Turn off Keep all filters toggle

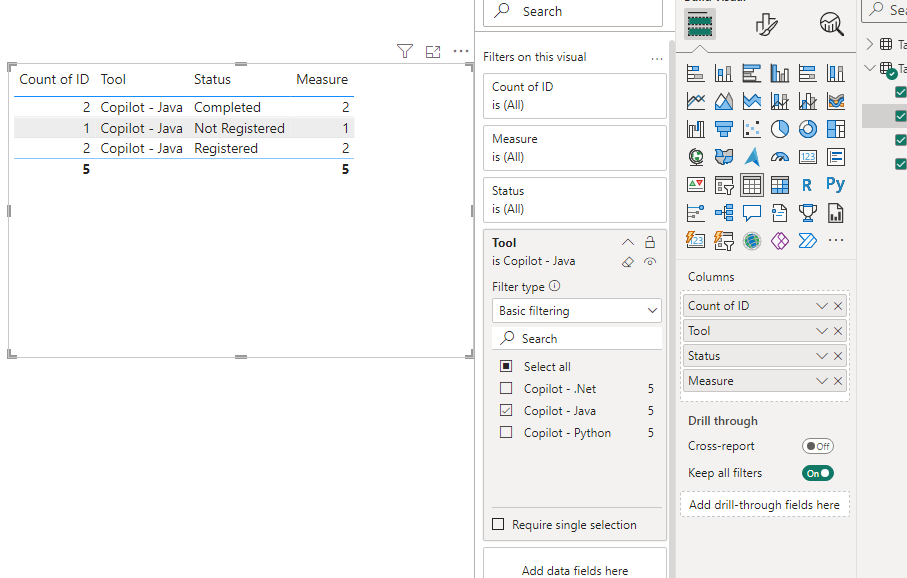(x=817, y=473)
